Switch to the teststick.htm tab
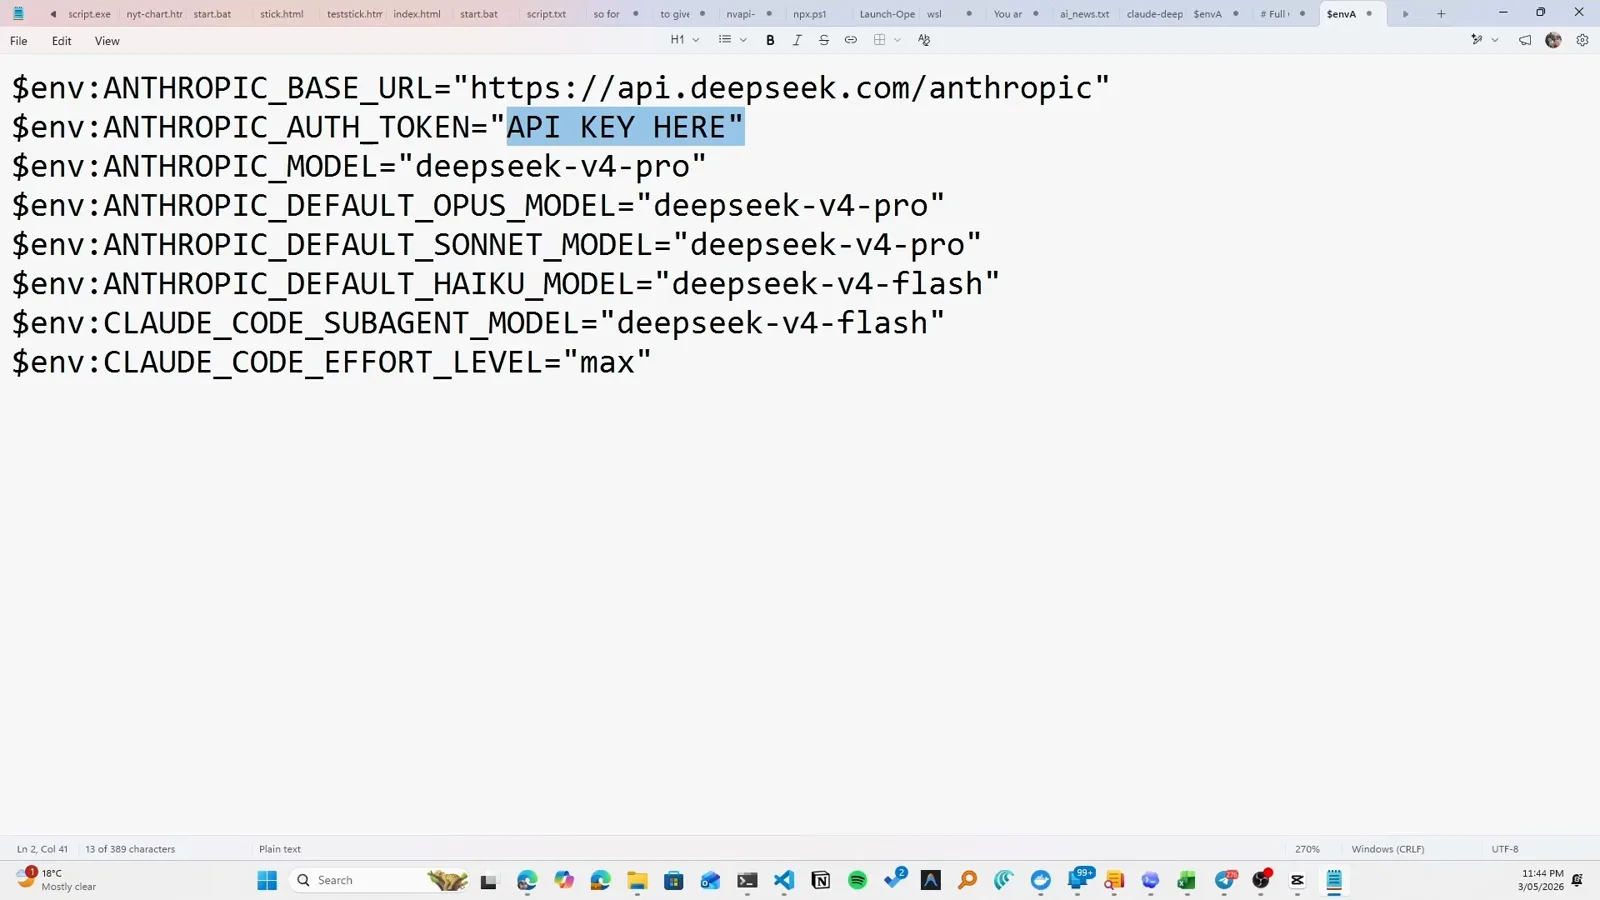 (x=354, y=14)
